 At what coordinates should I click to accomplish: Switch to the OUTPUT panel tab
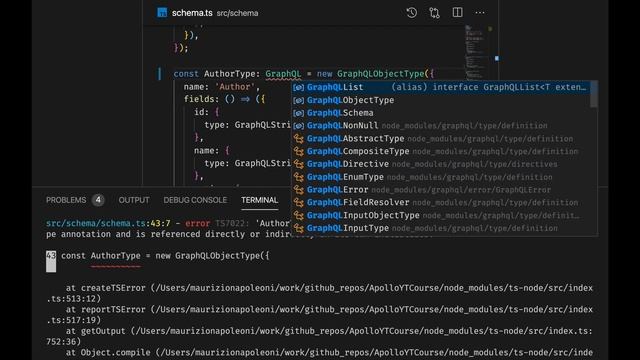click(x=134, y=200)
